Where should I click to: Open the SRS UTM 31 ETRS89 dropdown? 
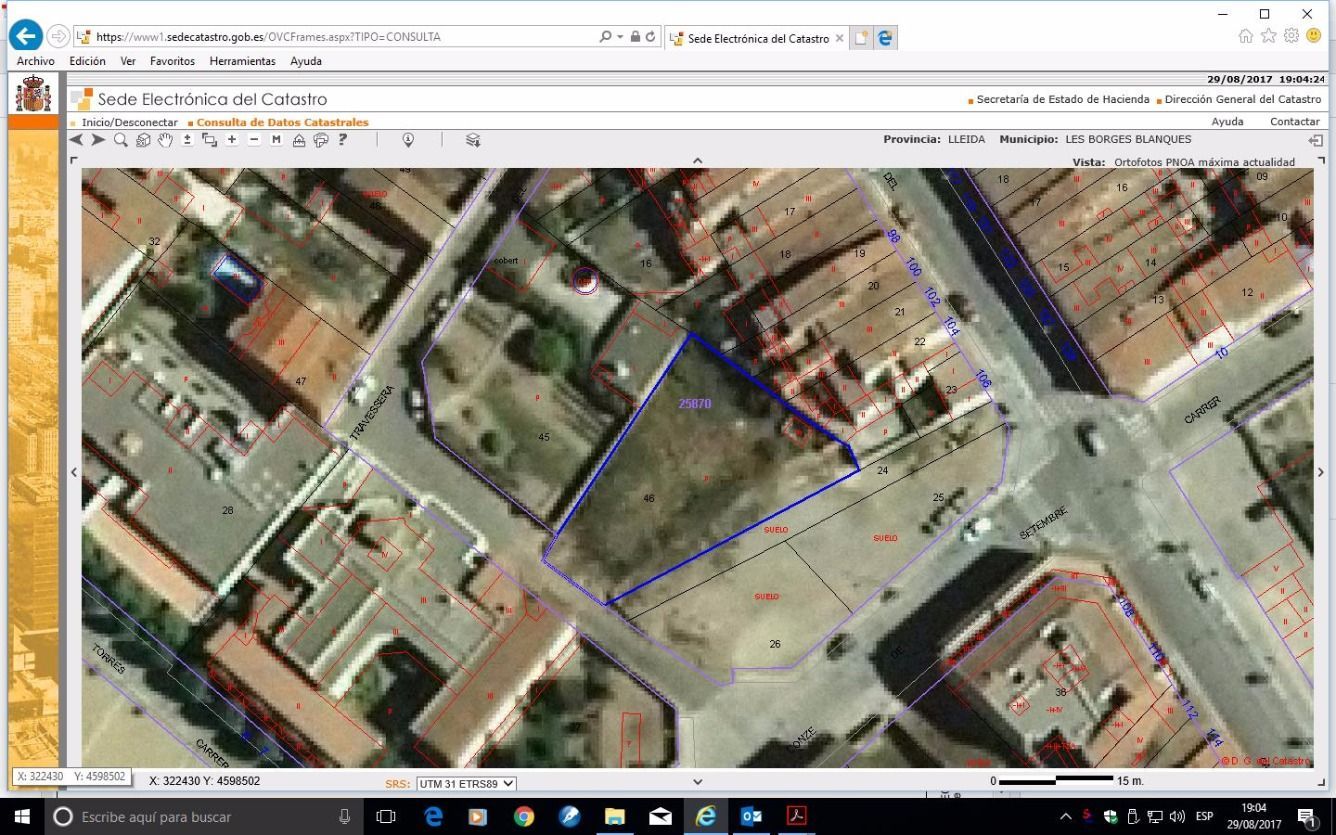coord(466,784)
